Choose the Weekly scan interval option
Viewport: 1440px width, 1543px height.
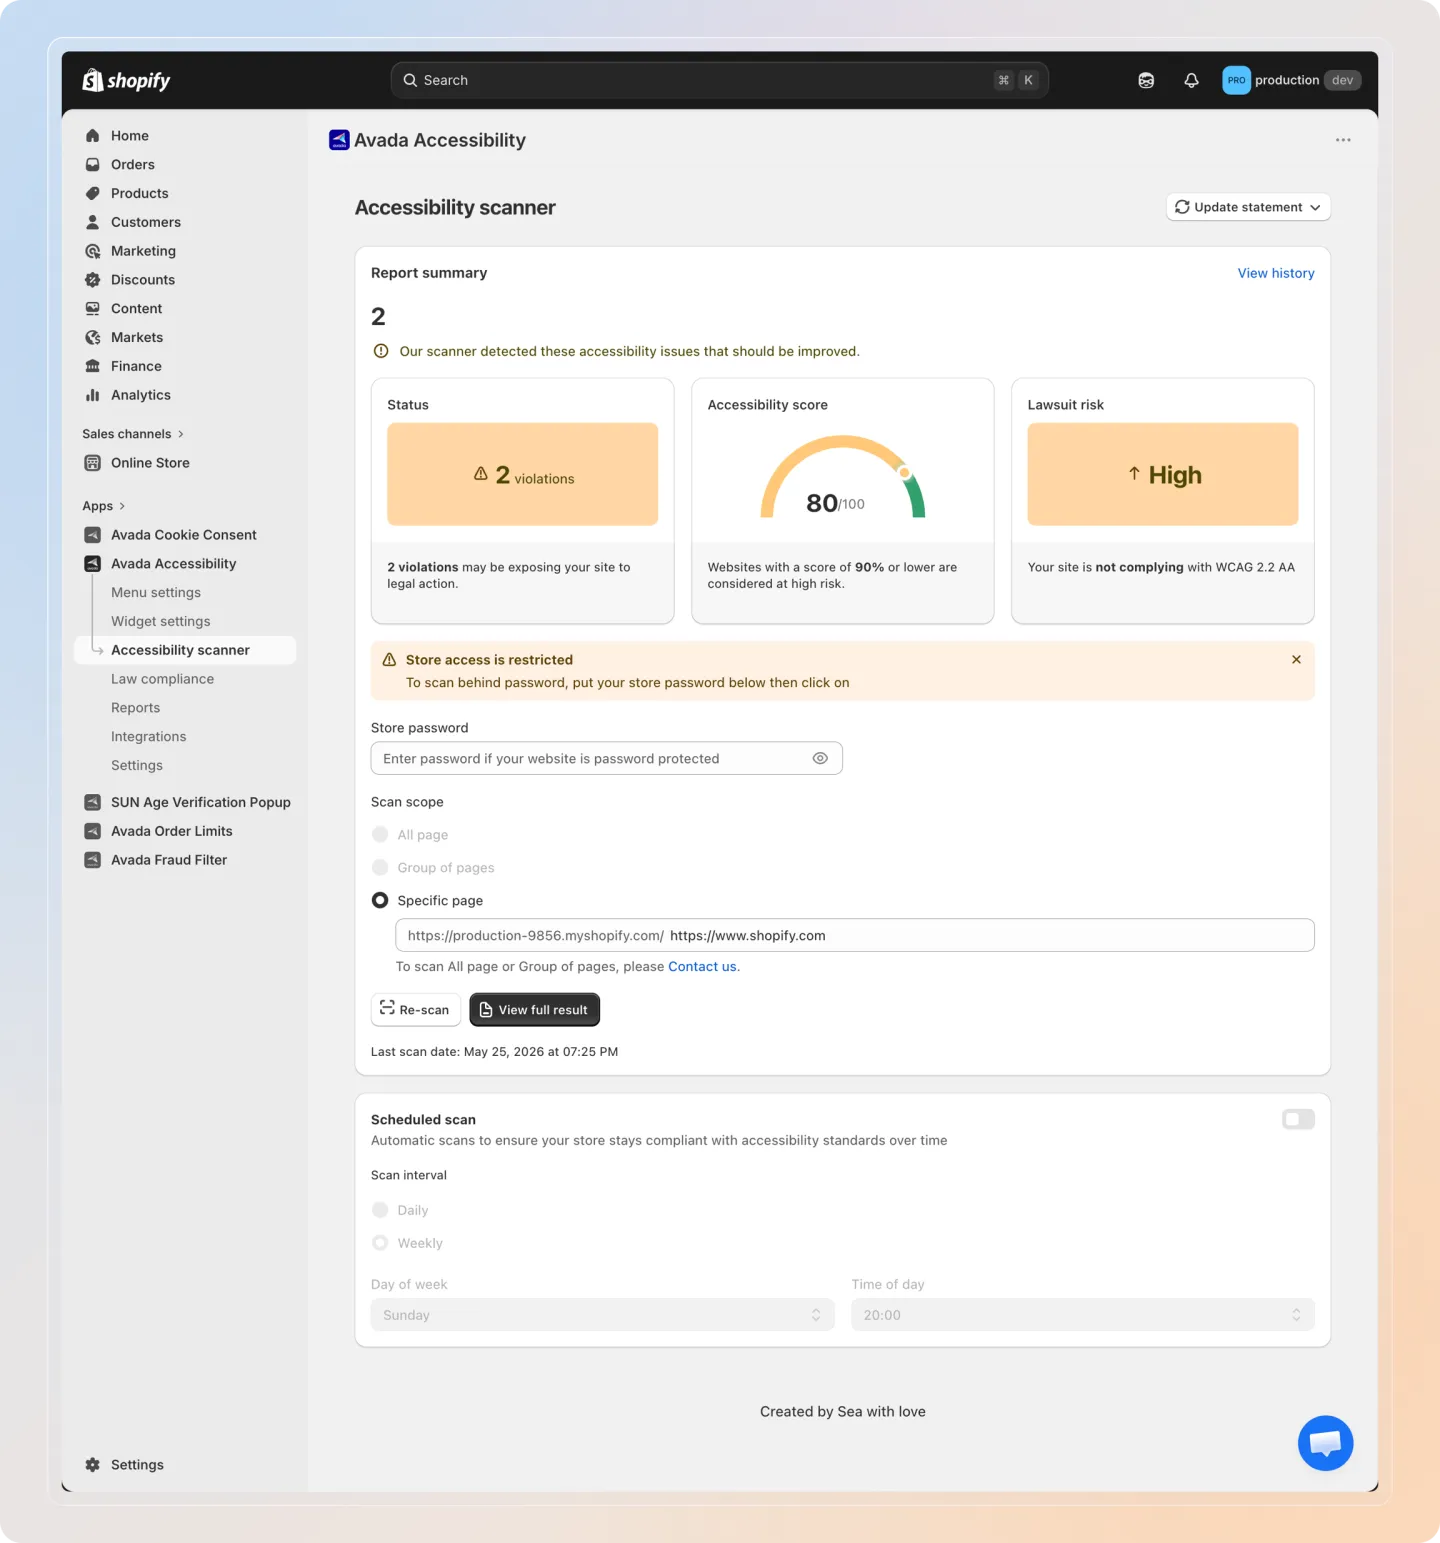[x=380, y=1243]
